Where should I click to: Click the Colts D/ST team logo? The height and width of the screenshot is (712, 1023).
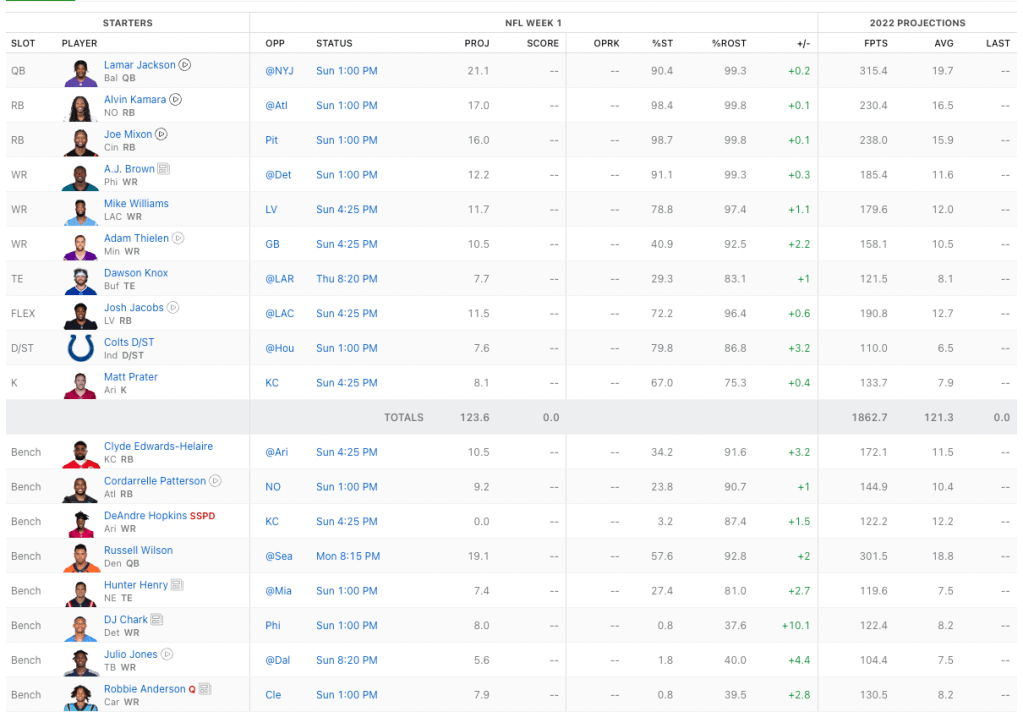pos(80,348)
